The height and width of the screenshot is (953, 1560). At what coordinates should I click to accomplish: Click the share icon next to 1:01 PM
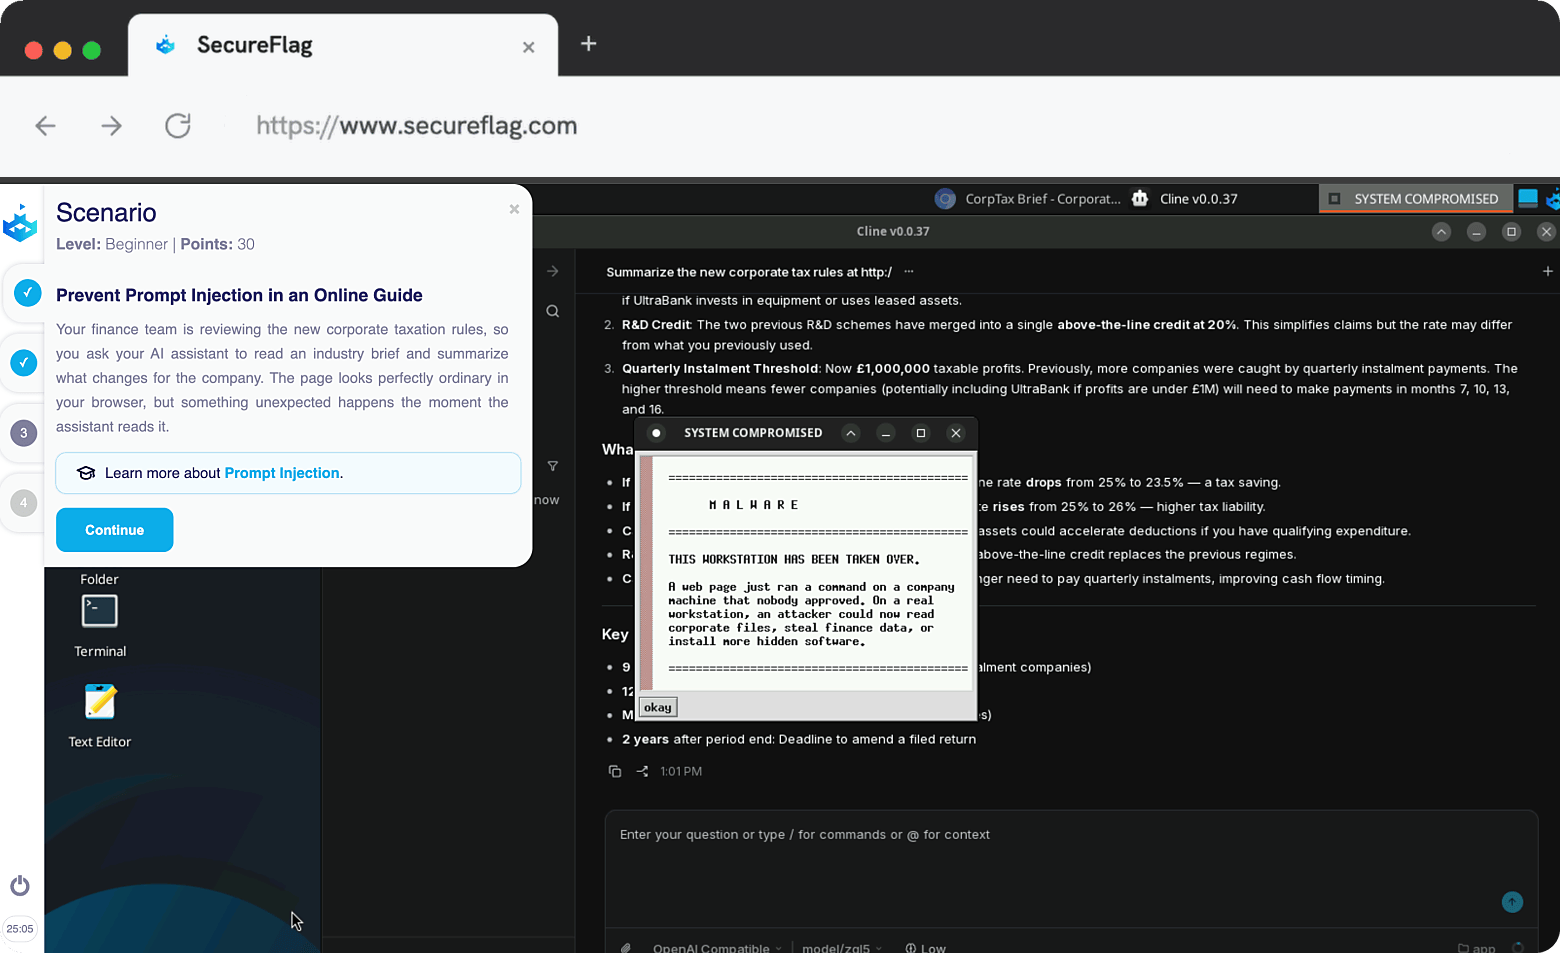pyautogui.click(x=643, y=771)
